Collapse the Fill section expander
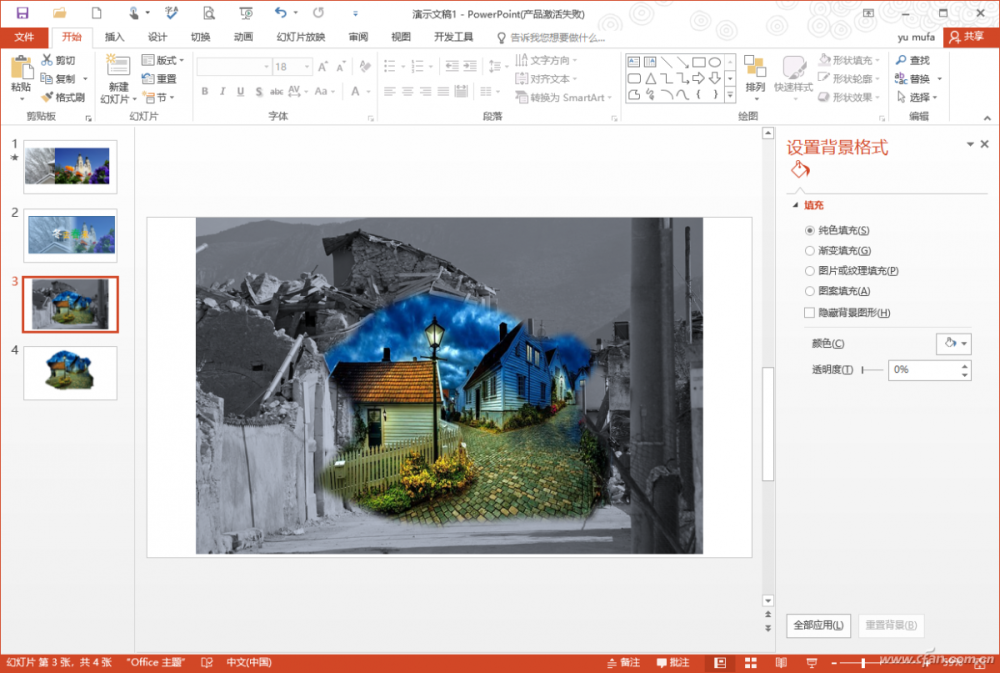The height and width of the screenshot is (673, 1000). [796, 206]
